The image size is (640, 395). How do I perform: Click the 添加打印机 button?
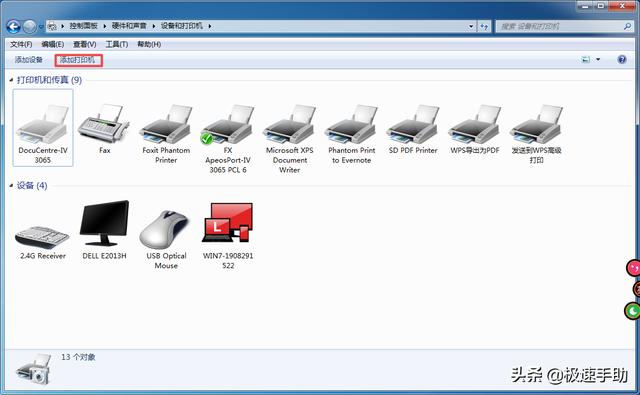[78, 60]
